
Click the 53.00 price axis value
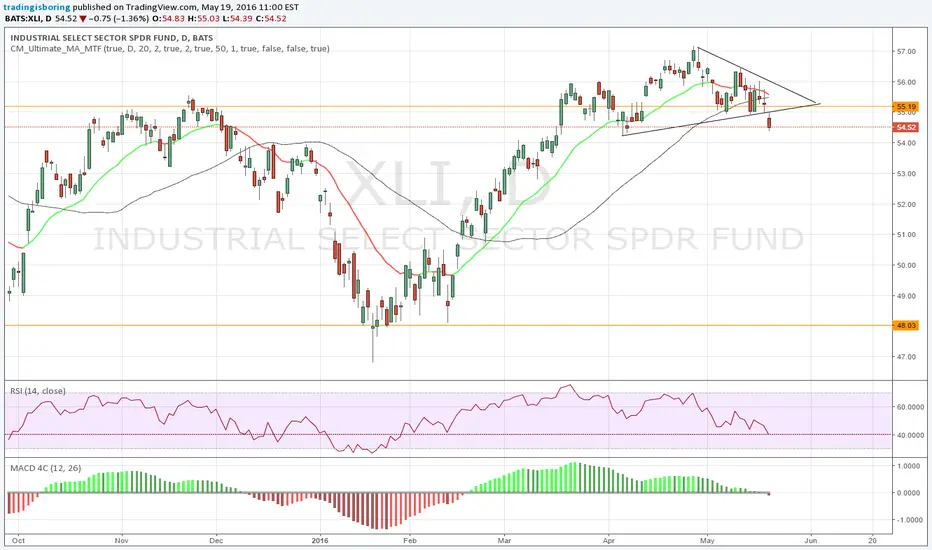click(906, 174)
